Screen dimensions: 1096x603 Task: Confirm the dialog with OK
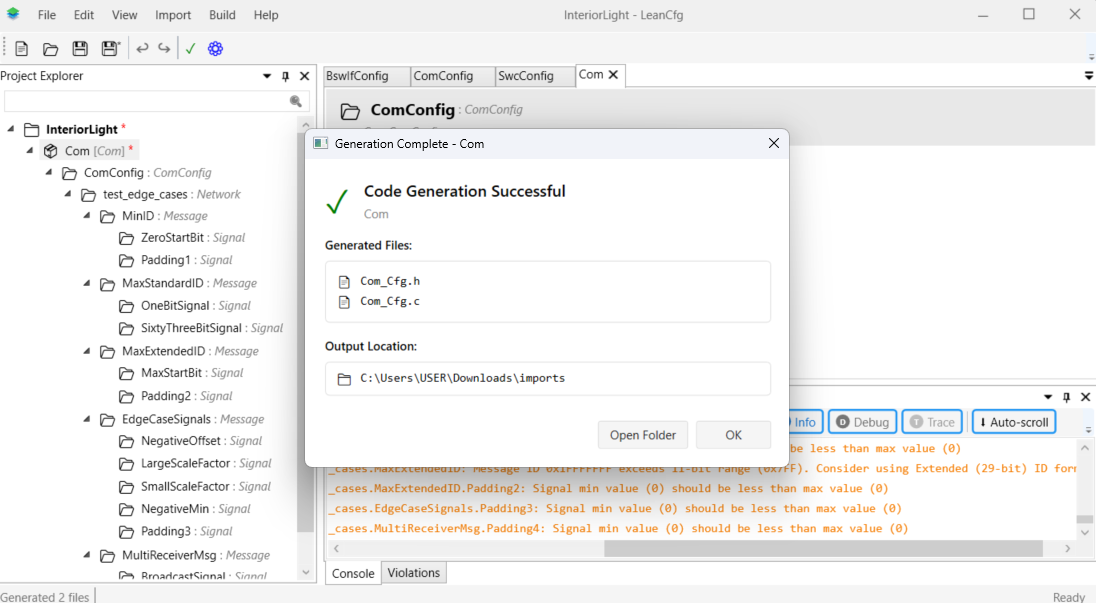click(x=733, y=435)
